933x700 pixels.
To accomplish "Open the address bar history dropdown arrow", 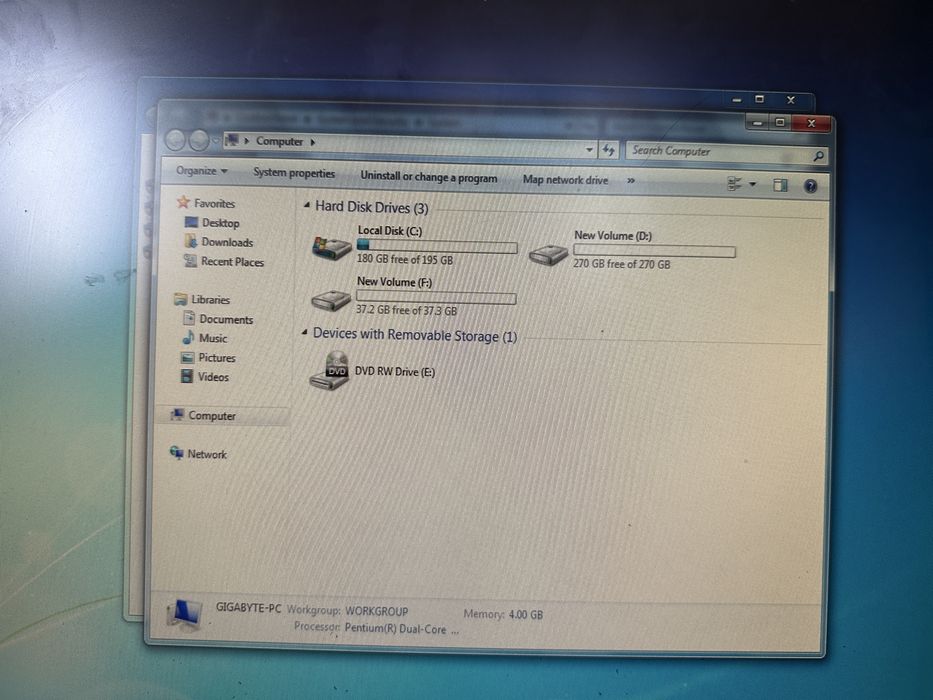I will (x=589, y=149).
